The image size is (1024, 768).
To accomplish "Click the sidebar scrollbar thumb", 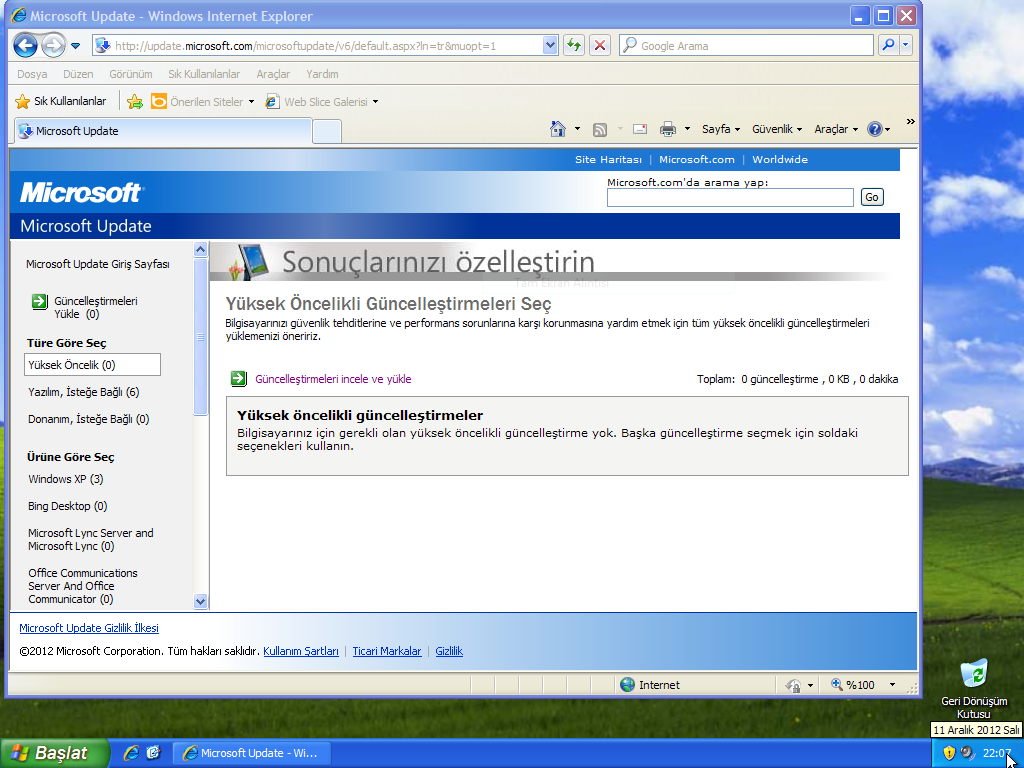I will 200,336.
